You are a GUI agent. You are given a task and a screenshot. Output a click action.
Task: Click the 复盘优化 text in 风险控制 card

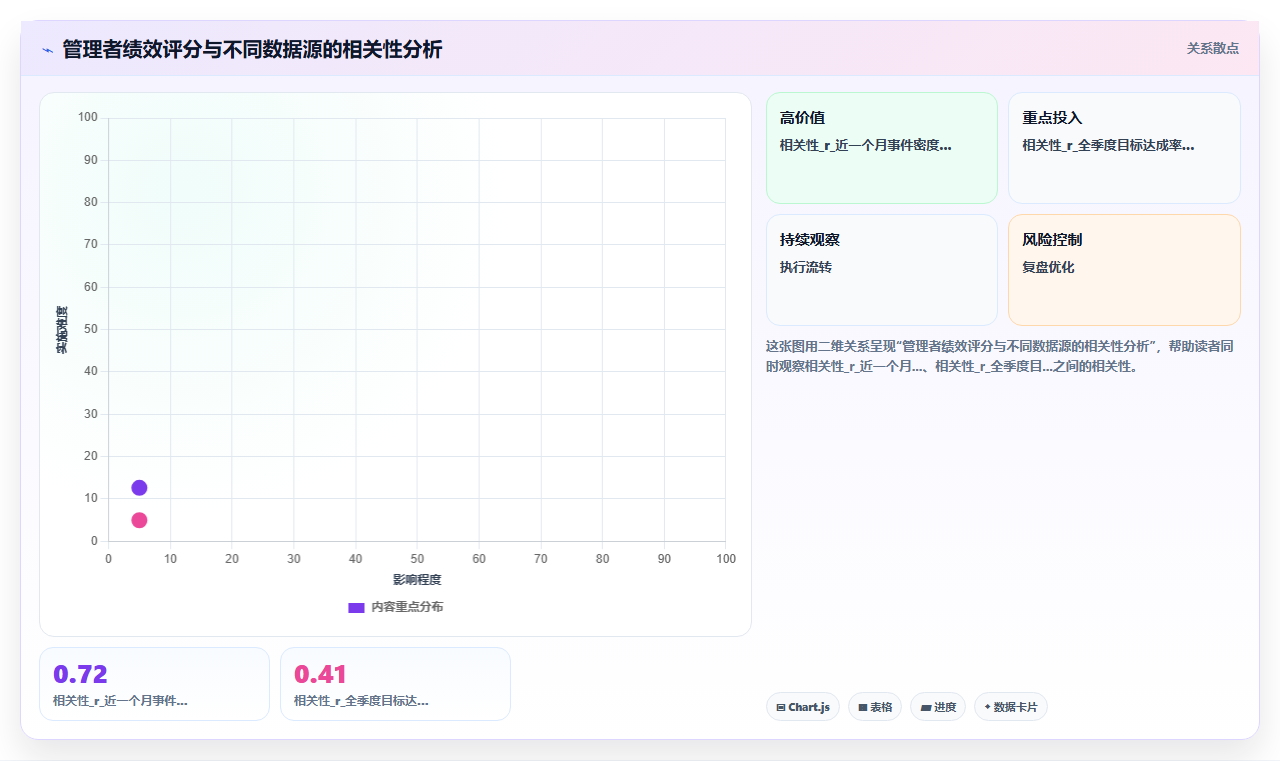(x=1048, y=267)
